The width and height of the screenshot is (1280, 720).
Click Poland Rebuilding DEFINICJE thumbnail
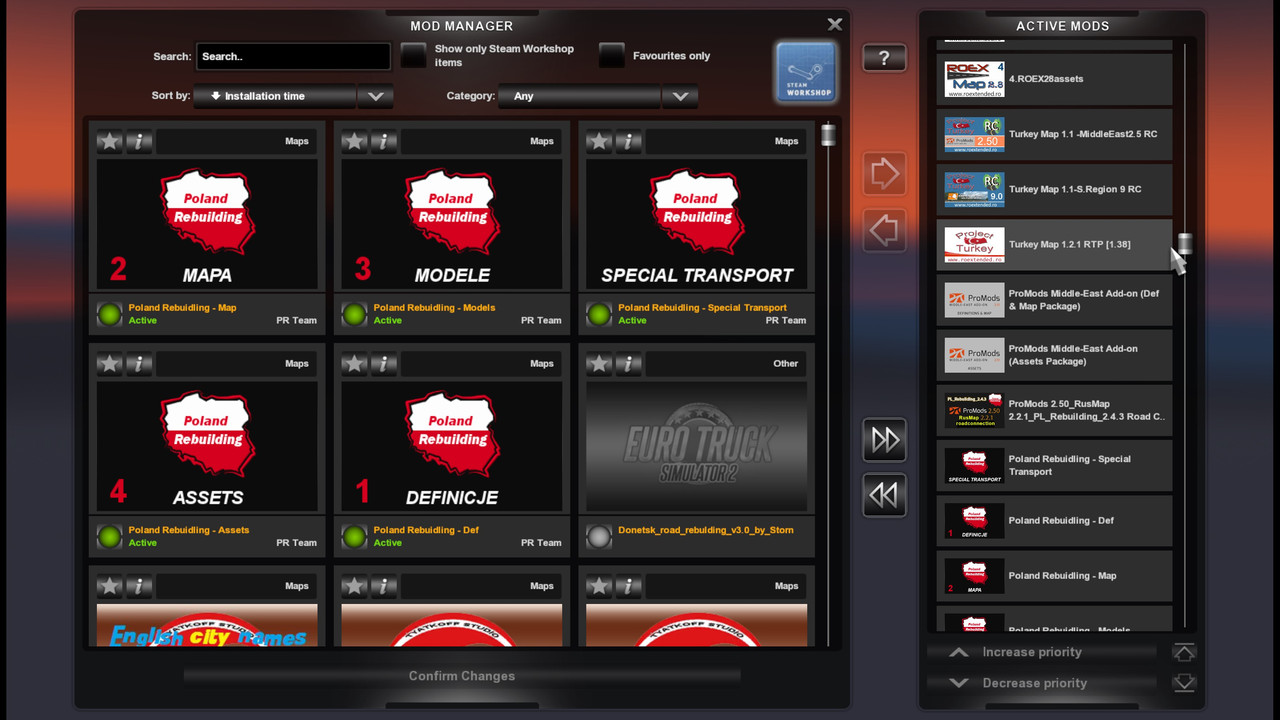[x=452, y=447]
